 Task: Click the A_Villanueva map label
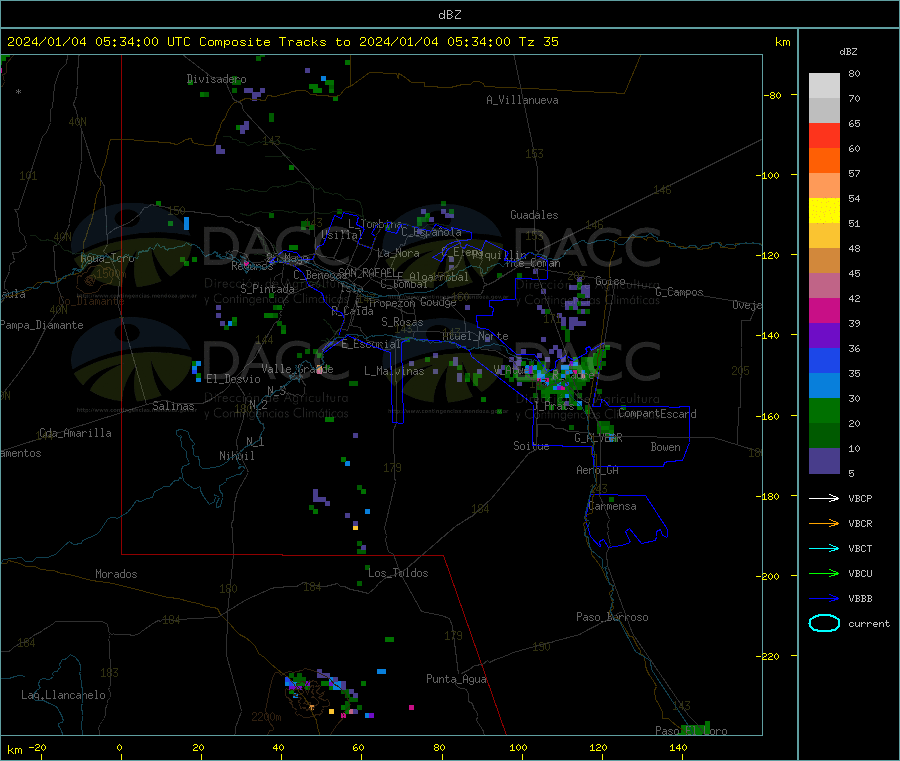pyautogui.click(x=522, y=100)
